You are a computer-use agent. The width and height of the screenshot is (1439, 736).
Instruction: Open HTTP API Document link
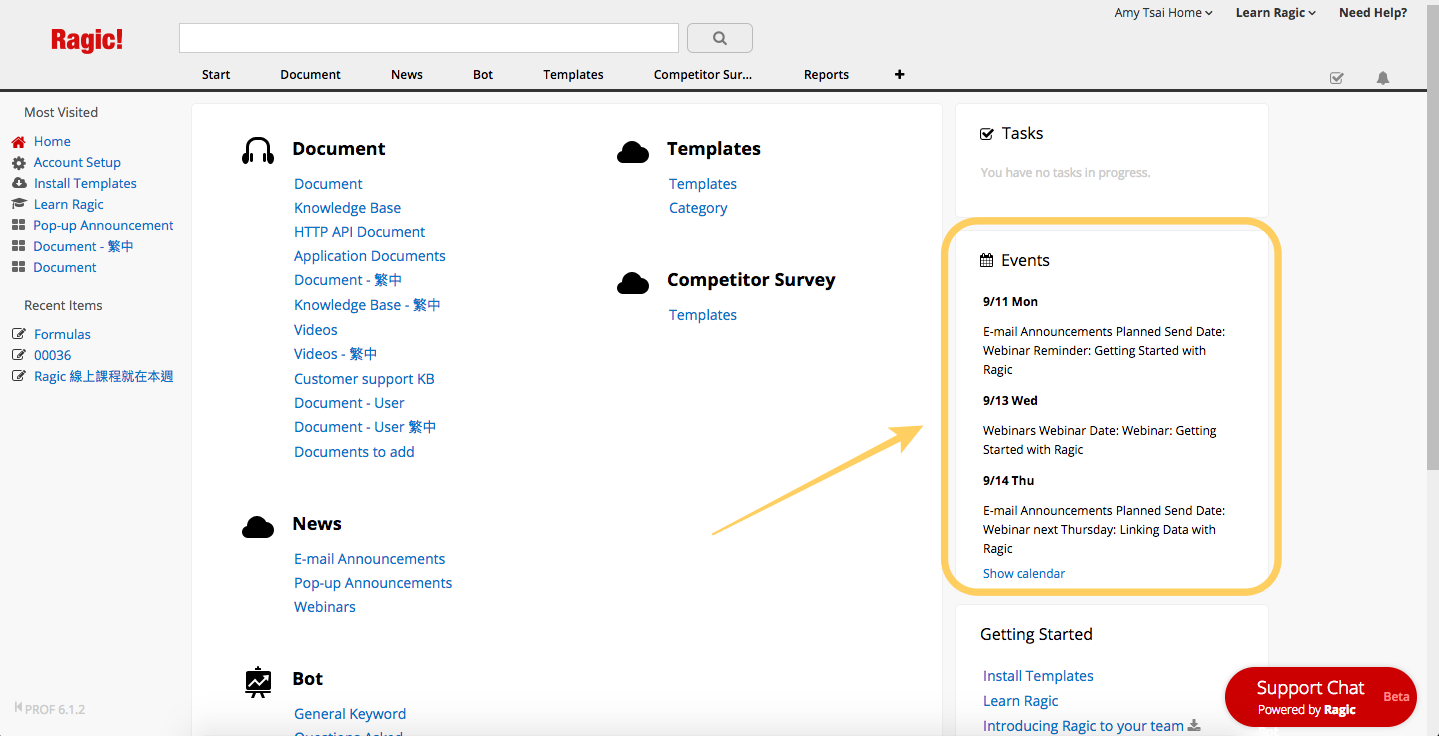[359, 232]
